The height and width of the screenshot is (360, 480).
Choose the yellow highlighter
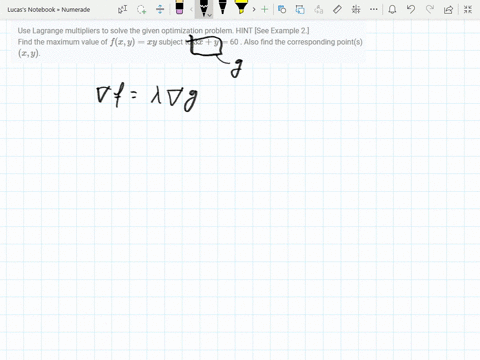pos(241,7)
